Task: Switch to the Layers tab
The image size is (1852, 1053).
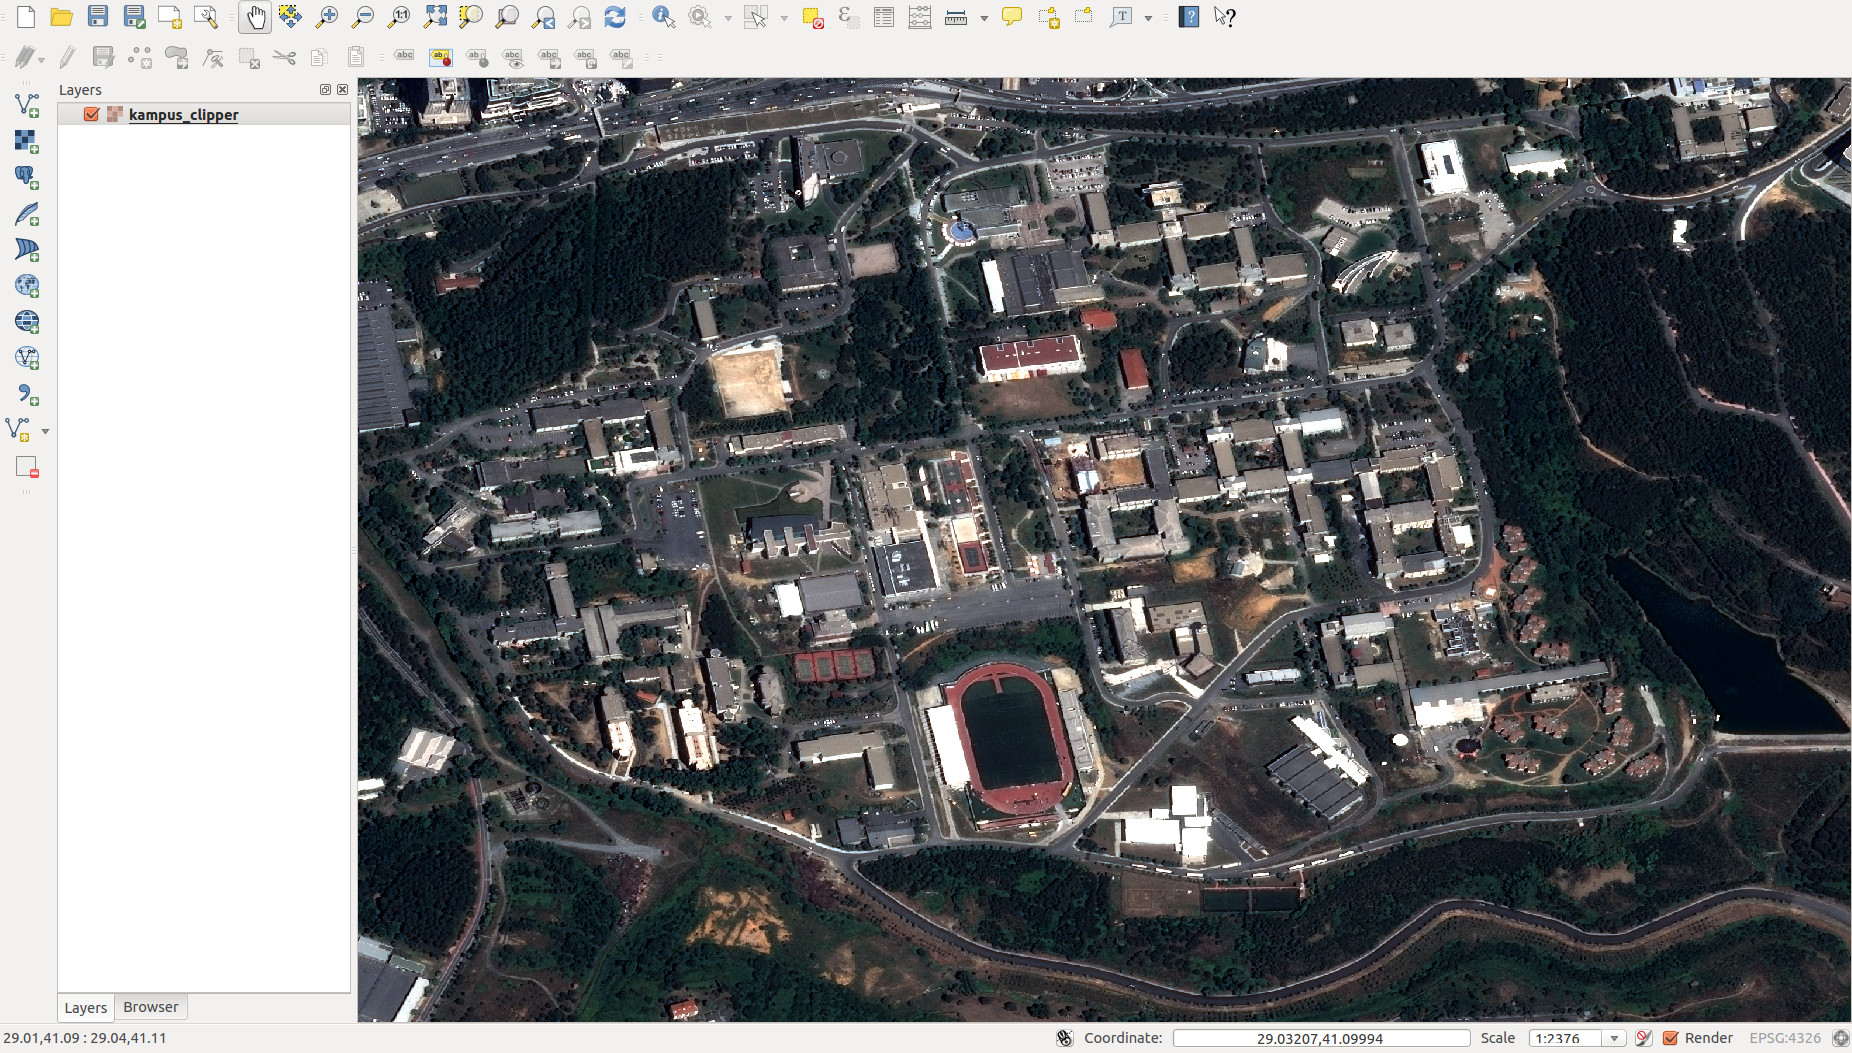Action: [x=86, y=1008]
